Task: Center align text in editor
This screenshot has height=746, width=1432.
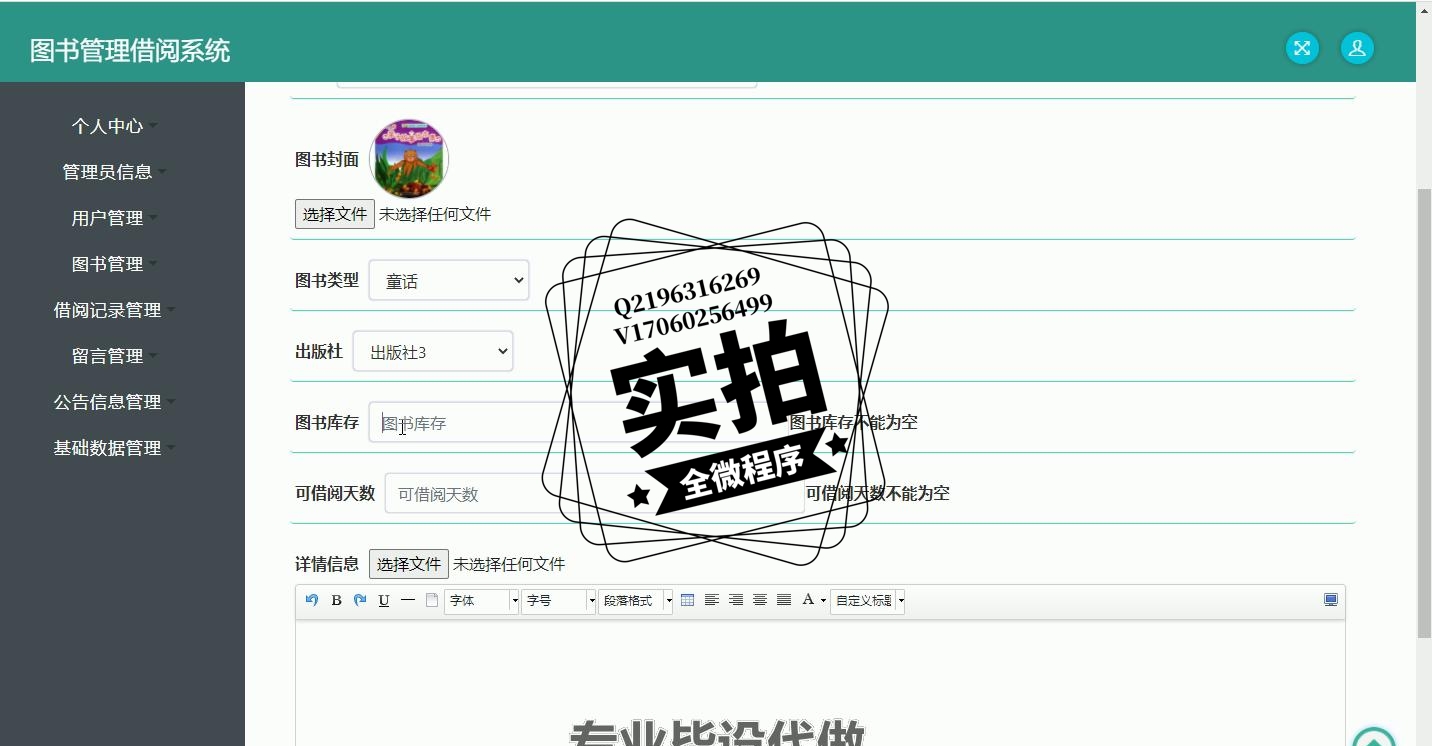Action: [760, 600]
